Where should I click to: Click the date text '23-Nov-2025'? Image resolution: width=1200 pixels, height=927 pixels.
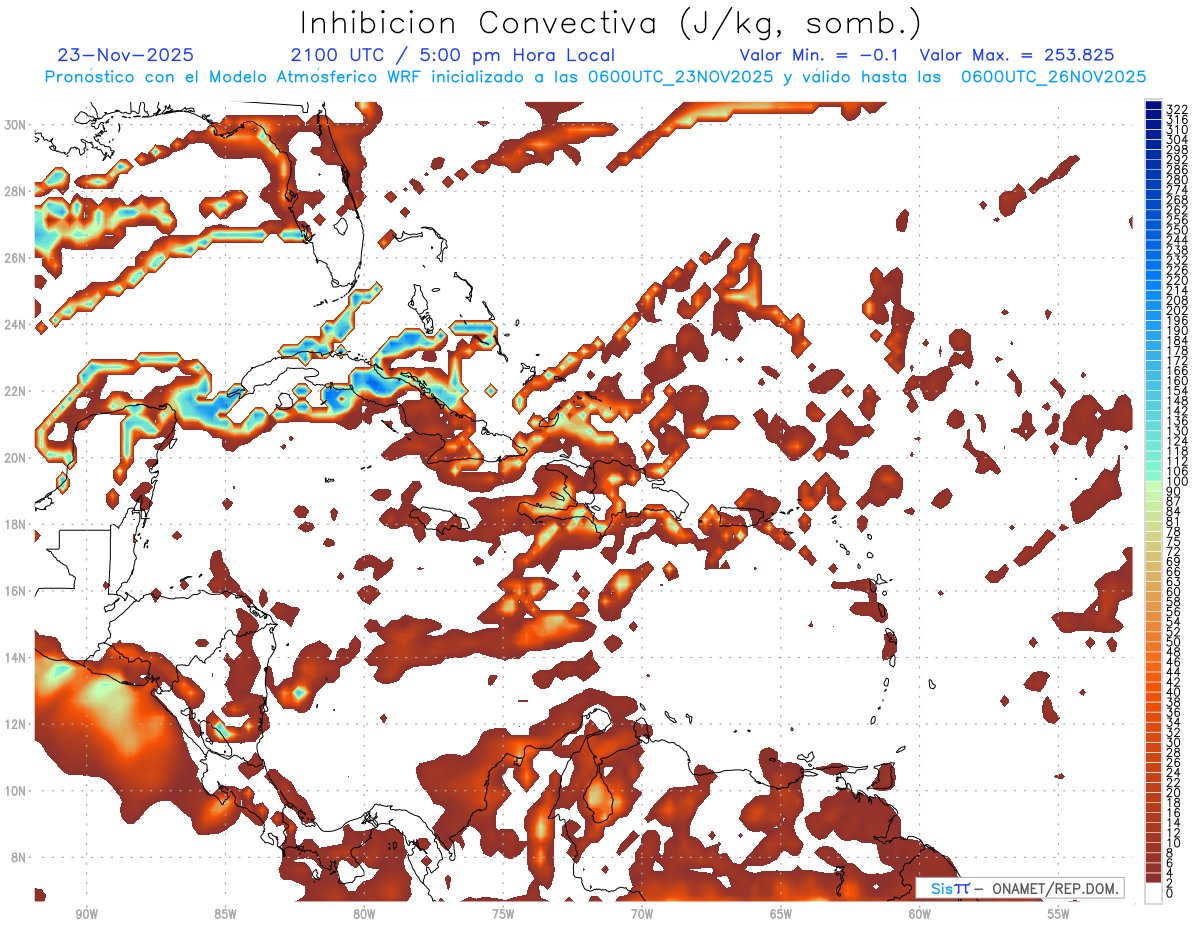pyautogui.click(x=126, y=55)
